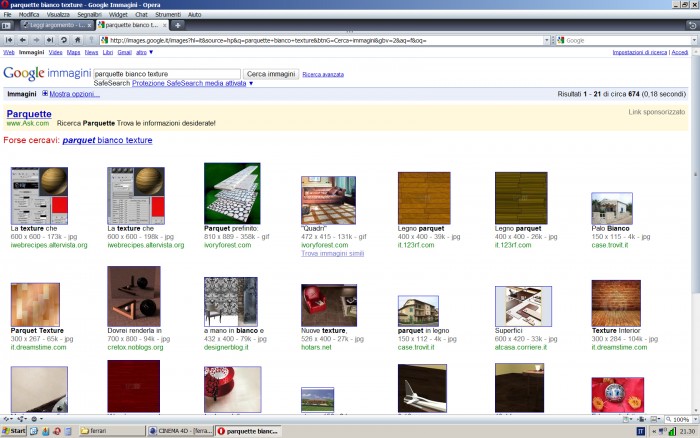Expand 'Mostra opzioni...' panel
700x438 pixels.
(x=71, y=94)
